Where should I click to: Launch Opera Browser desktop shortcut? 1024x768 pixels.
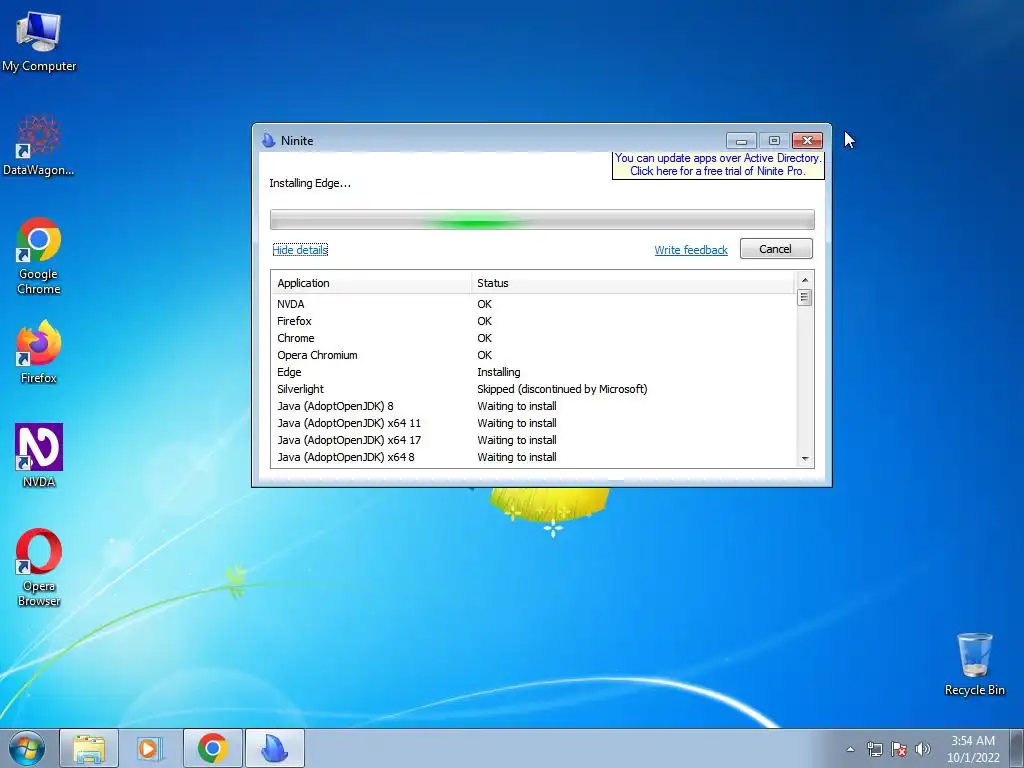[39, 567]
